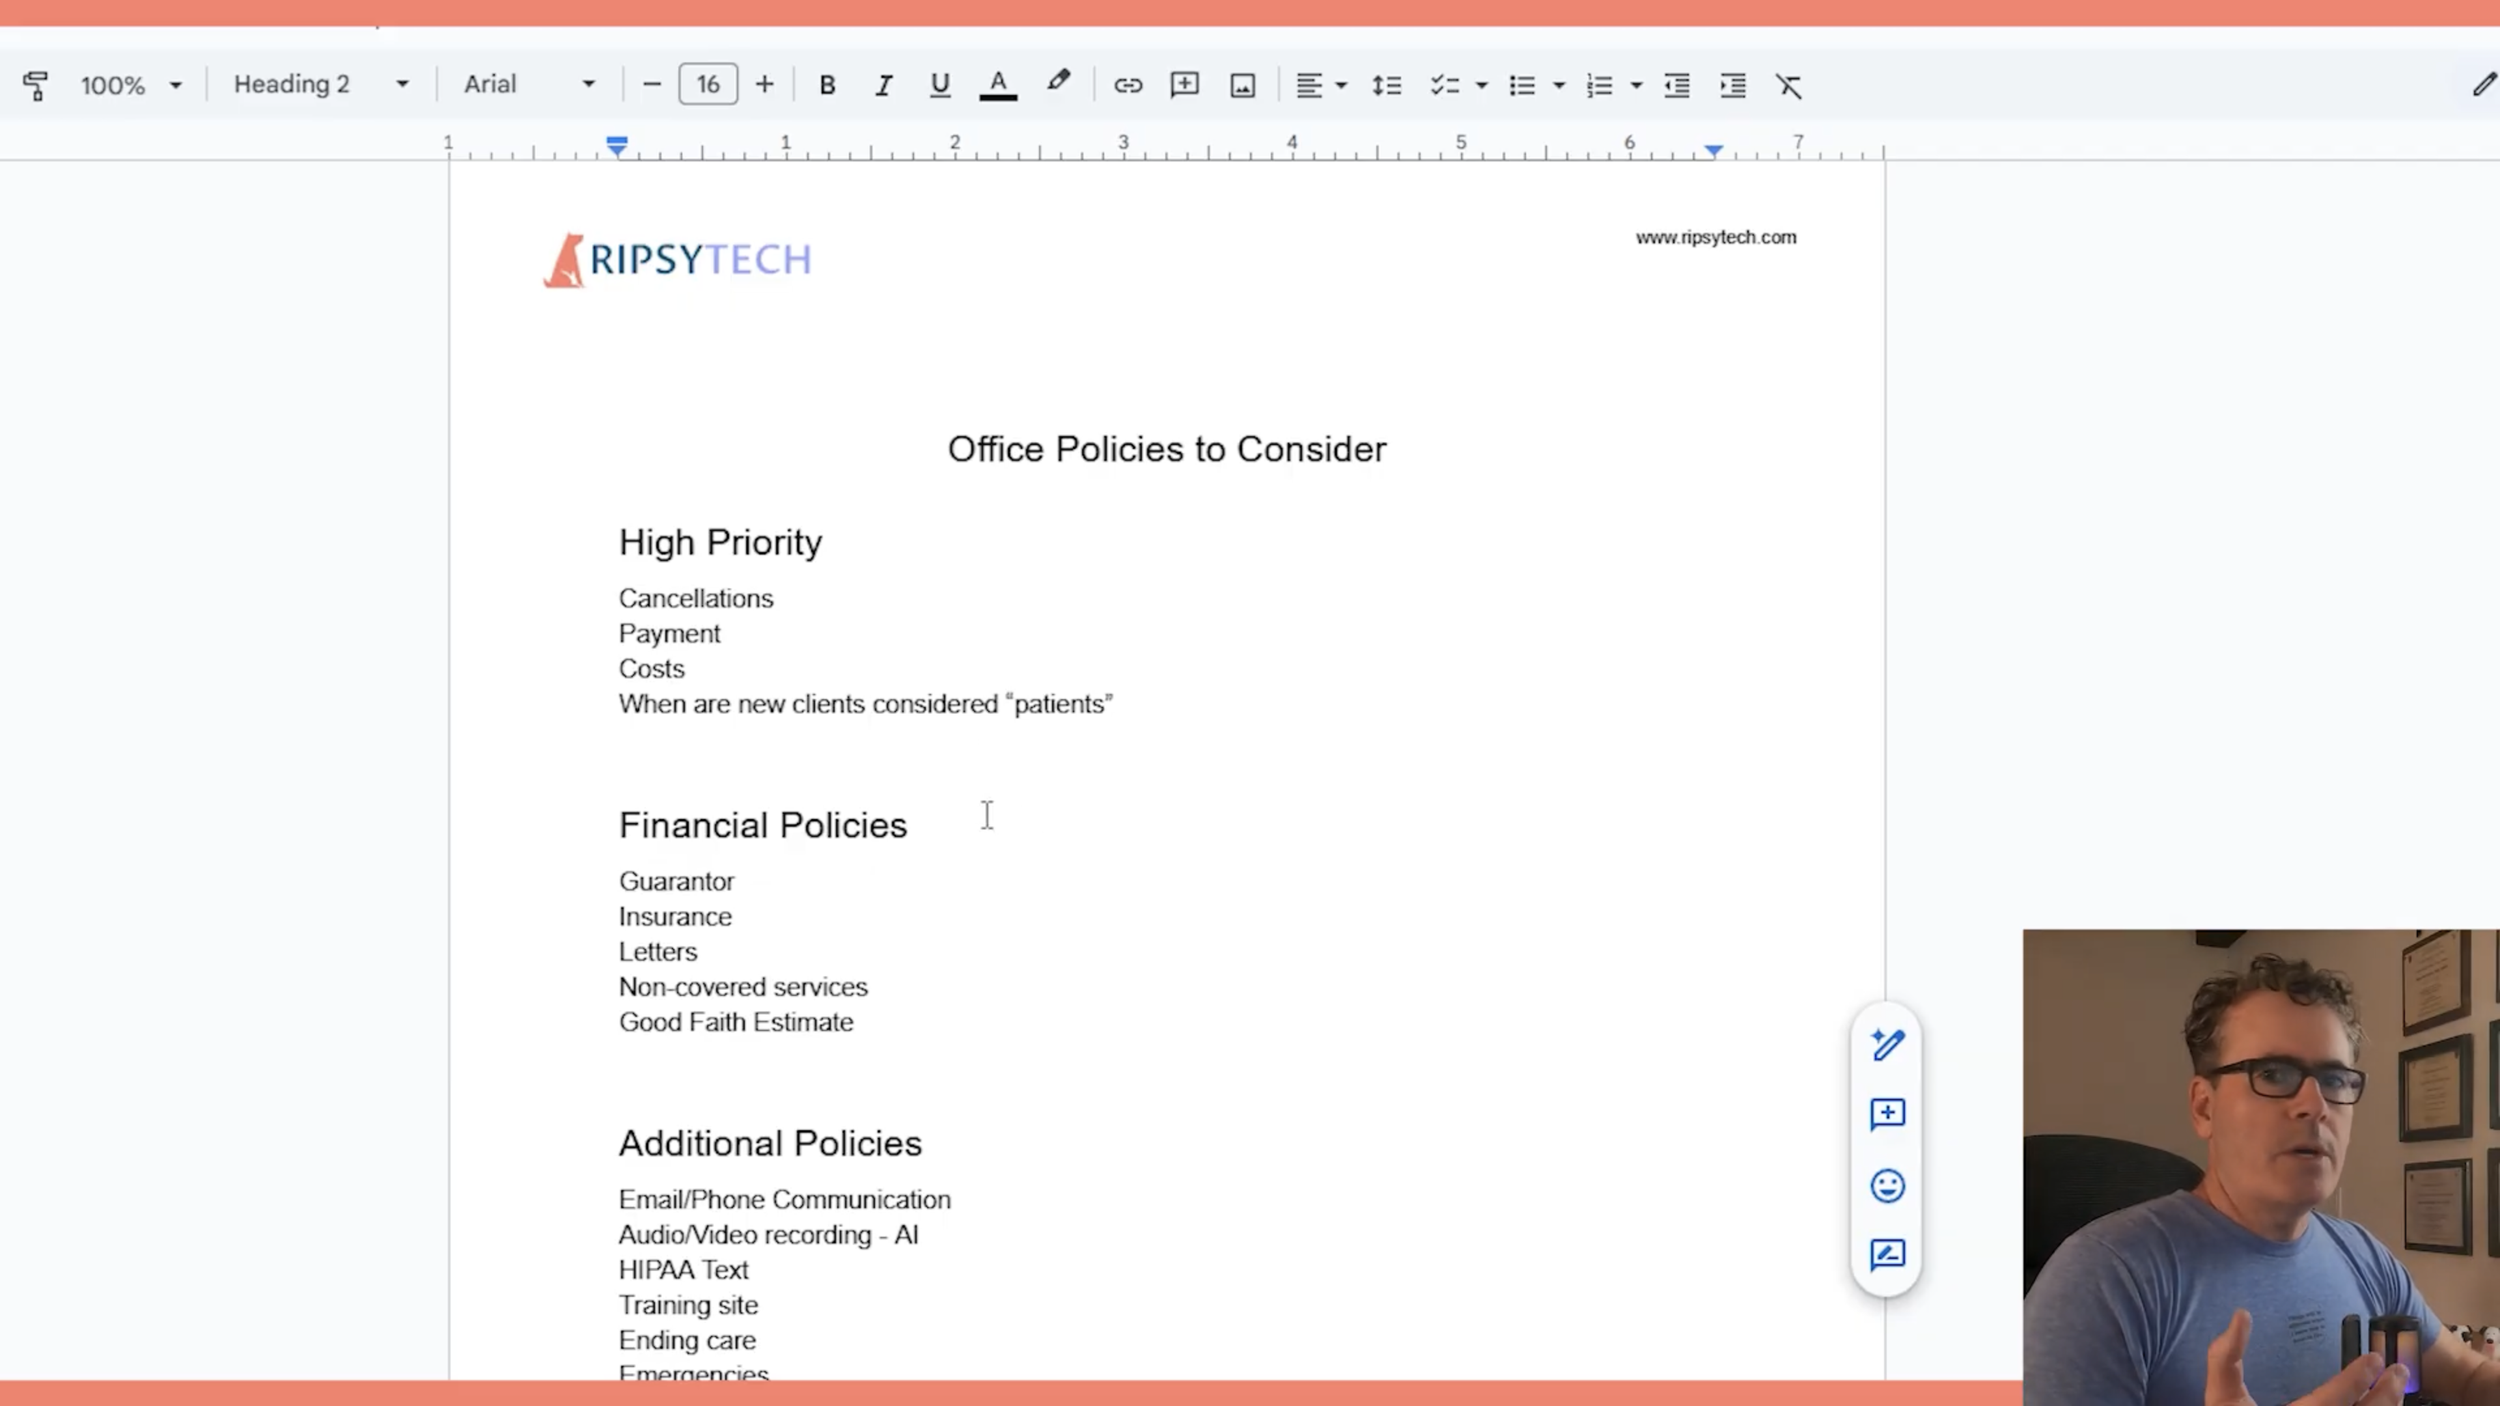This screenshot has height=1406, width=2500.
Task: Insert a comment from the toolbar
Action: pyautogui.click(x=1184, y=85)
